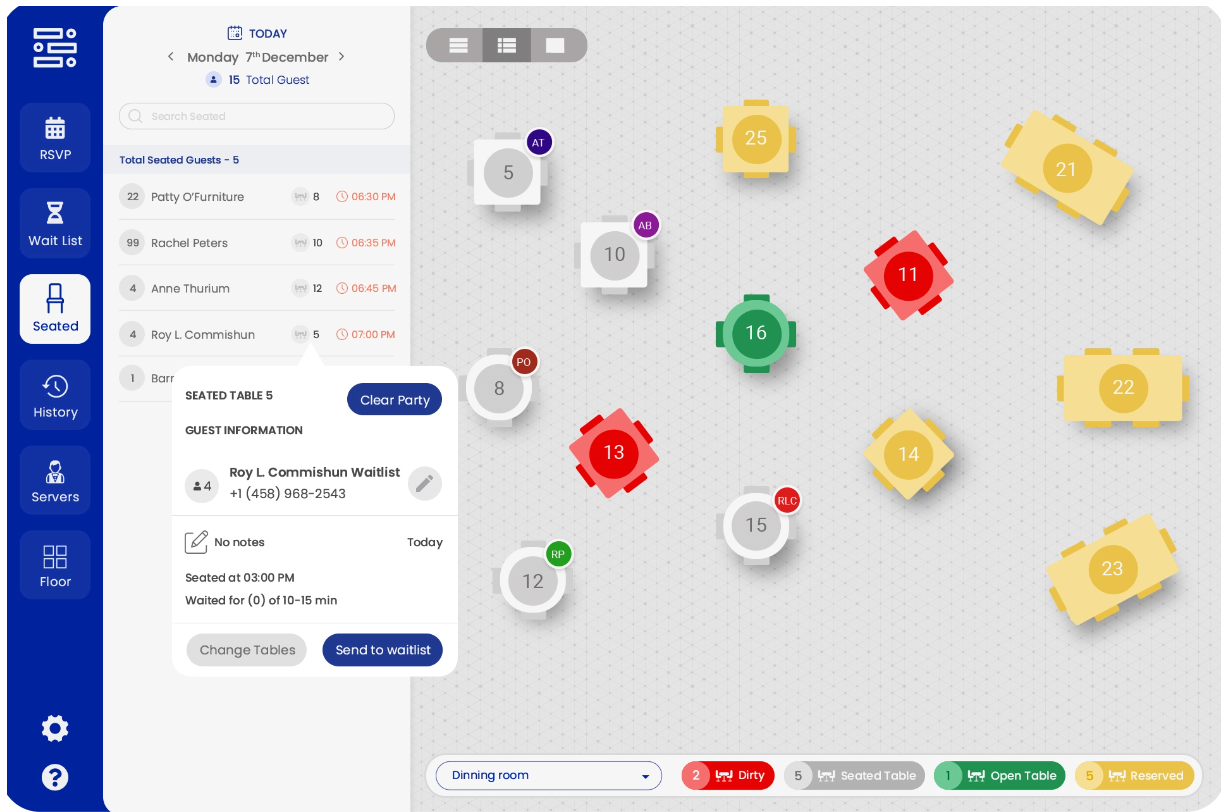
Task: Select seated table 8
Action: (499, 387)
